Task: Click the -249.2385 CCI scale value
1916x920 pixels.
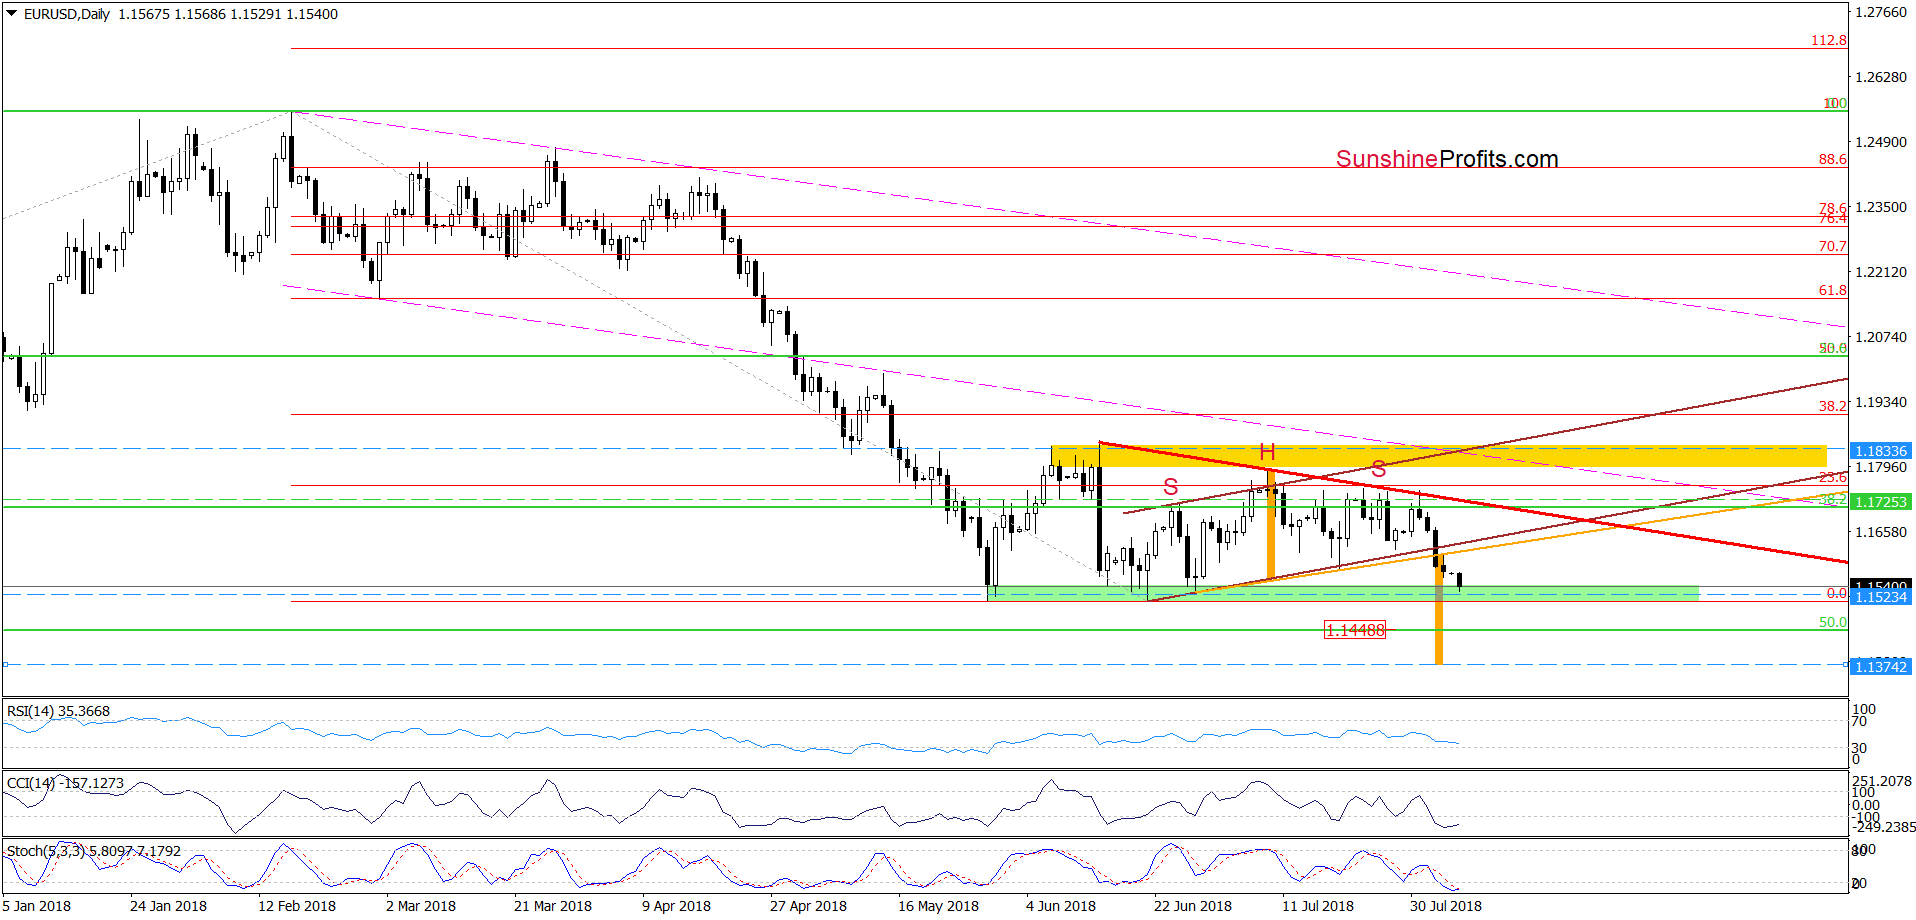Action: [x=1884, y=827]
